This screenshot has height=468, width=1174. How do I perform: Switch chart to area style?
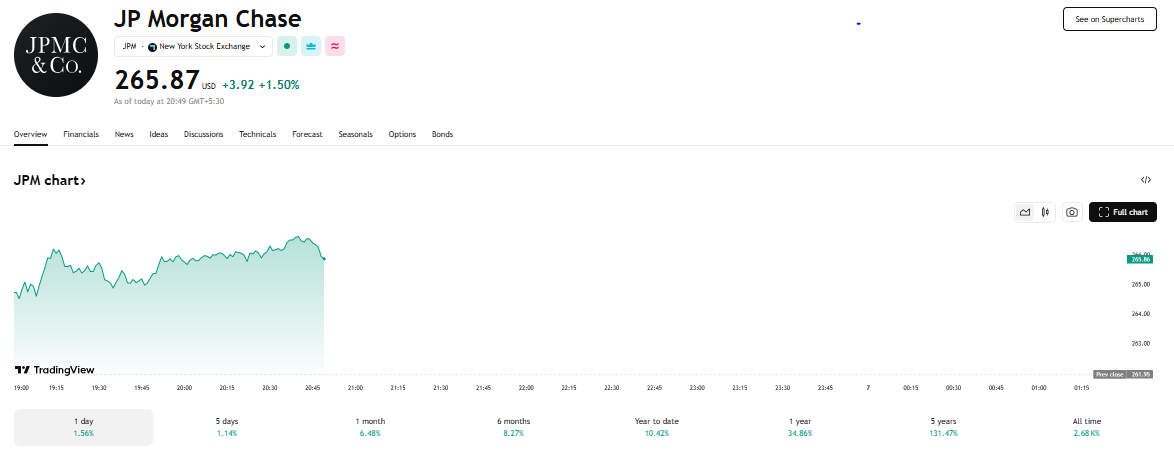coord(1025,213)
